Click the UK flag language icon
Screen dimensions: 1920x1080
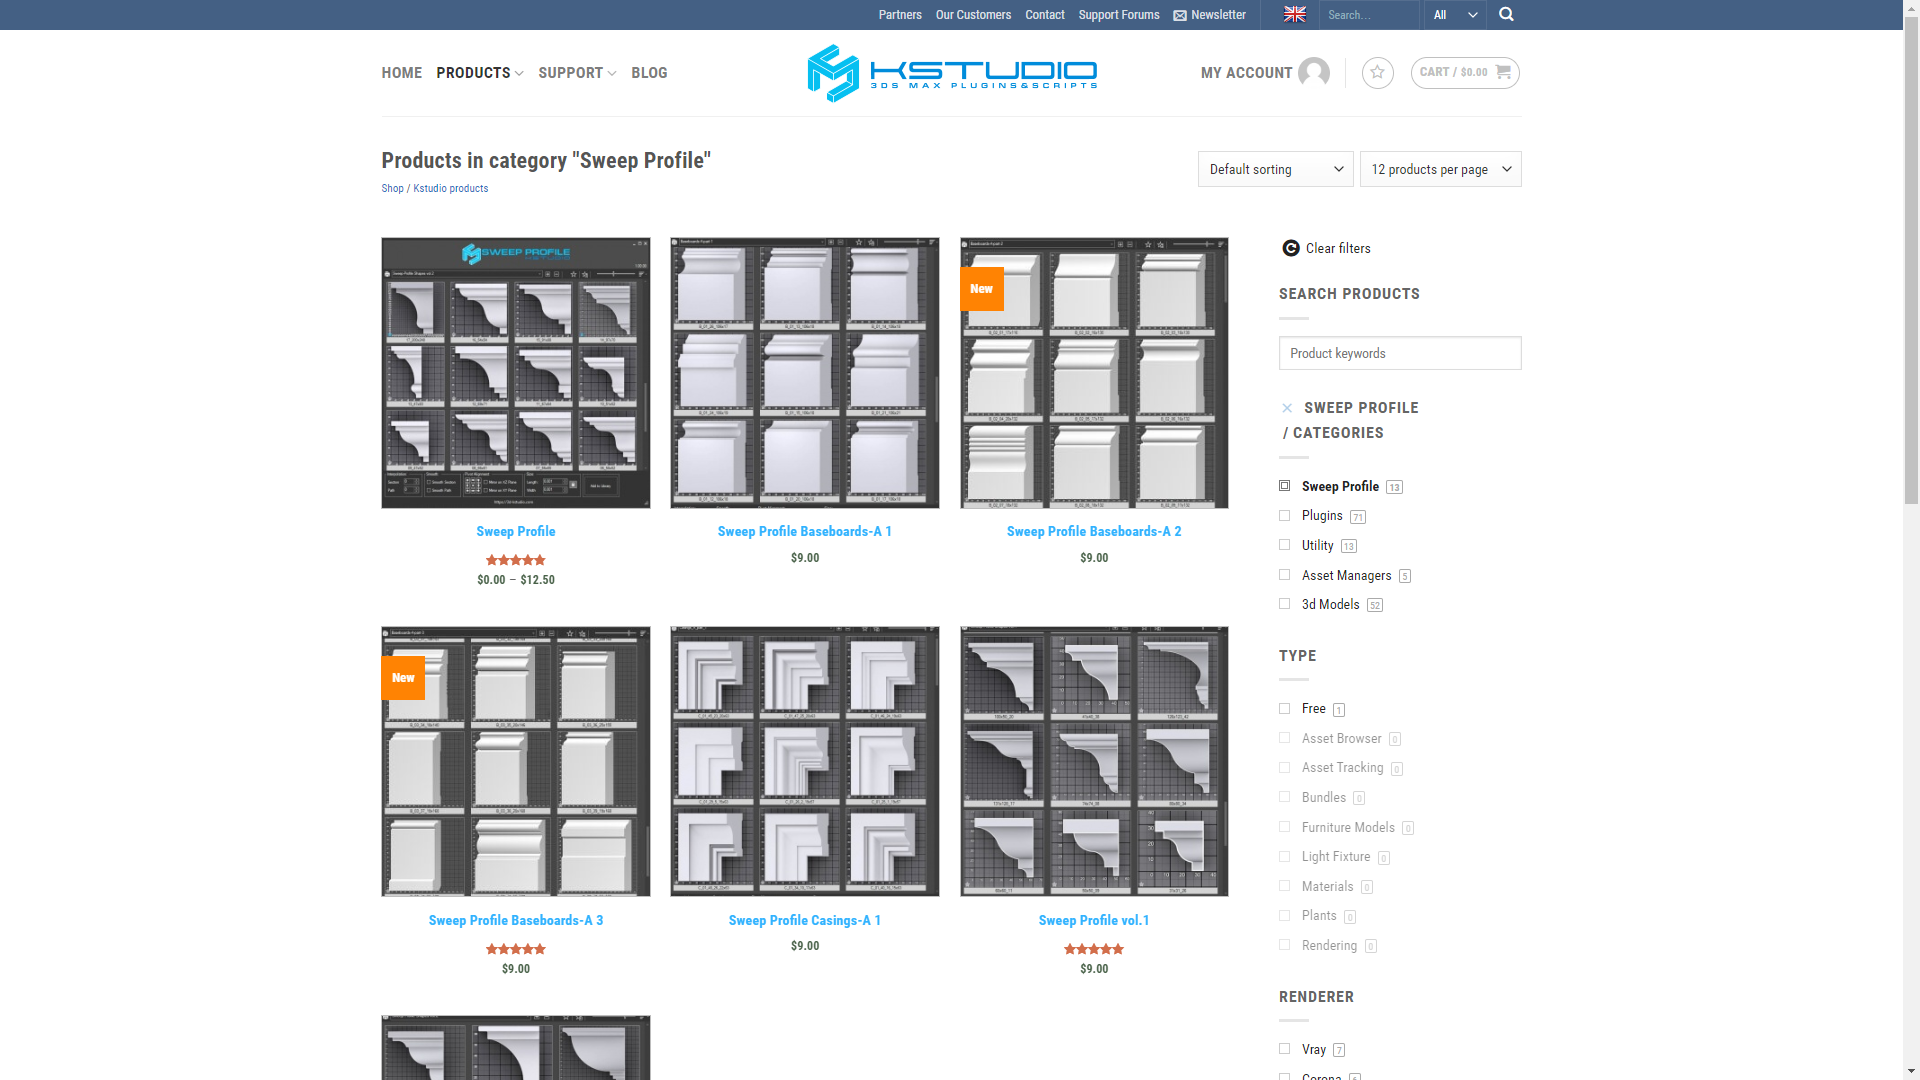tap(1294, 15)
